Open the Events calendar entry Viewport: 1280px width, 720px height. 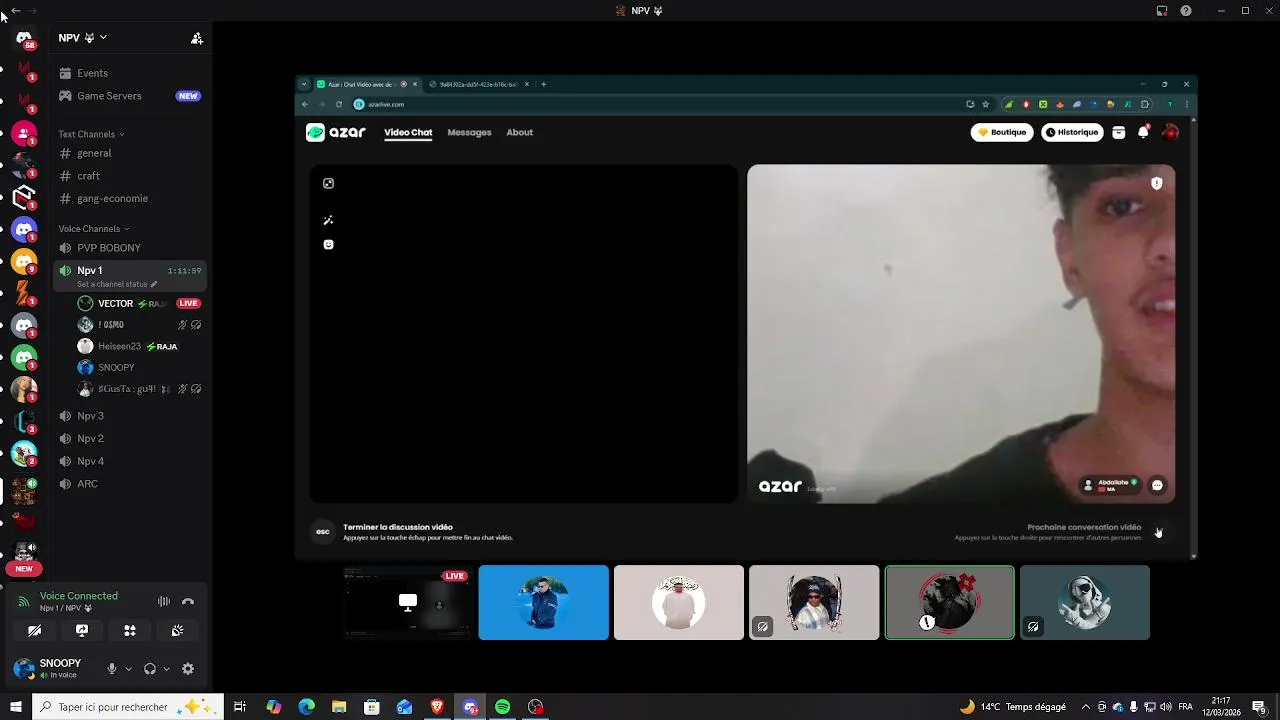(x=92, y=73)
